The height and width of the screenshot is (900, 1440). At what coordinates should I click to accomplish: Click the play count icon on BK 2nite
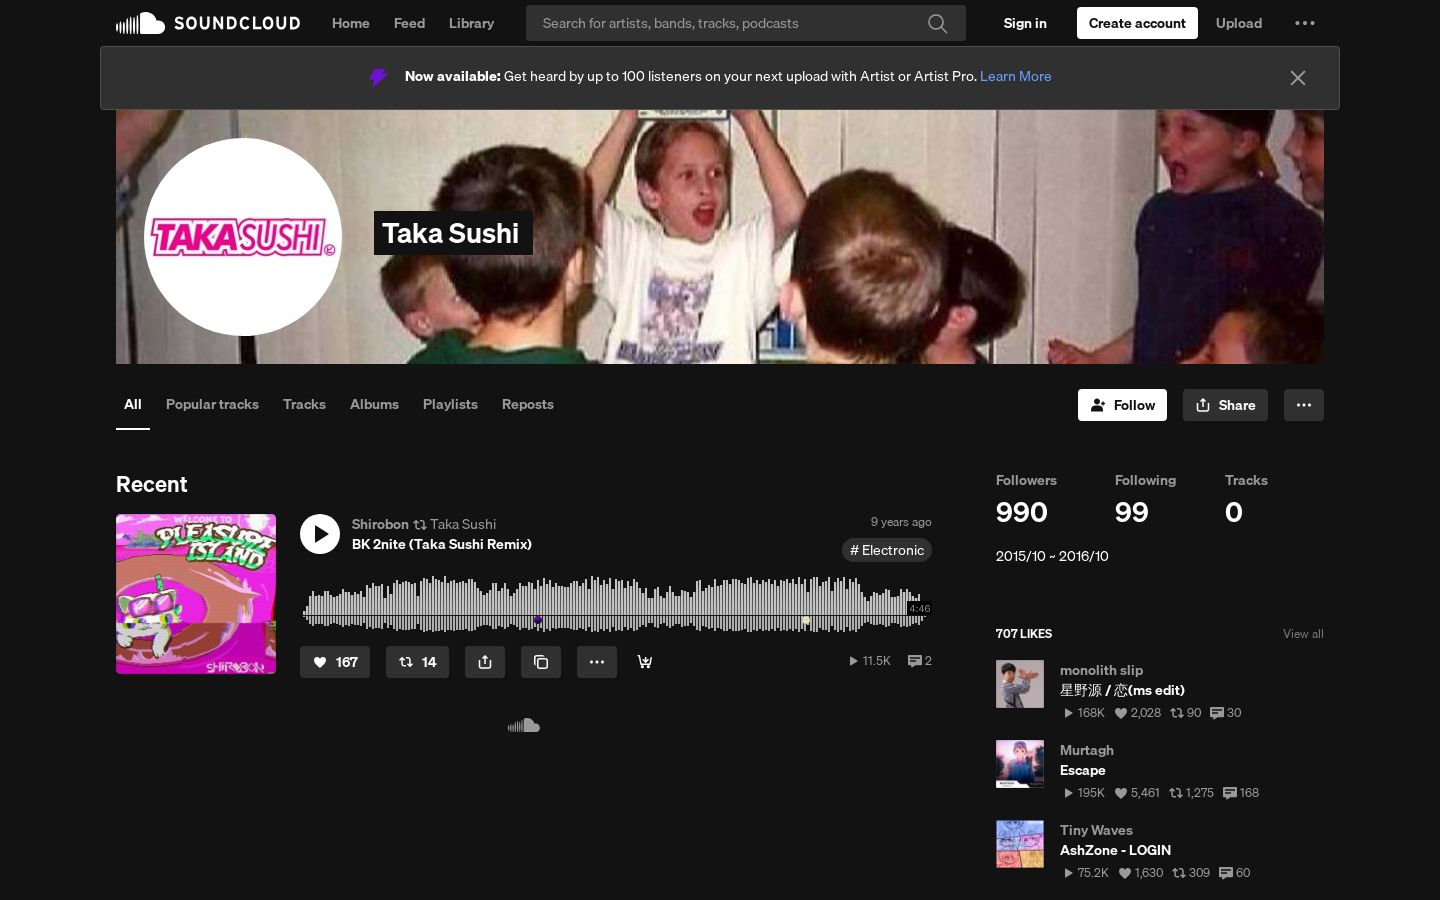pyautogui.click(x=853, y=661)
